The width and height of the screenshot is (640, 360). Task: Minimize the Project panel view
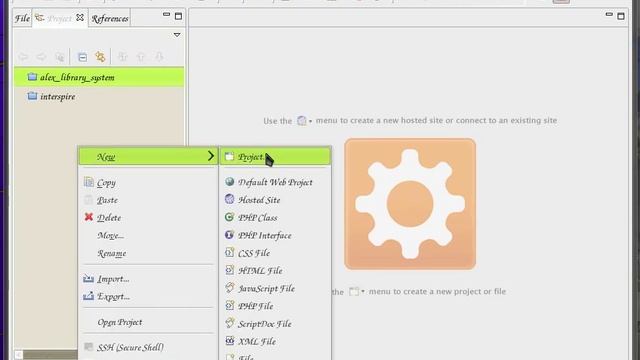tap(166, 15)
